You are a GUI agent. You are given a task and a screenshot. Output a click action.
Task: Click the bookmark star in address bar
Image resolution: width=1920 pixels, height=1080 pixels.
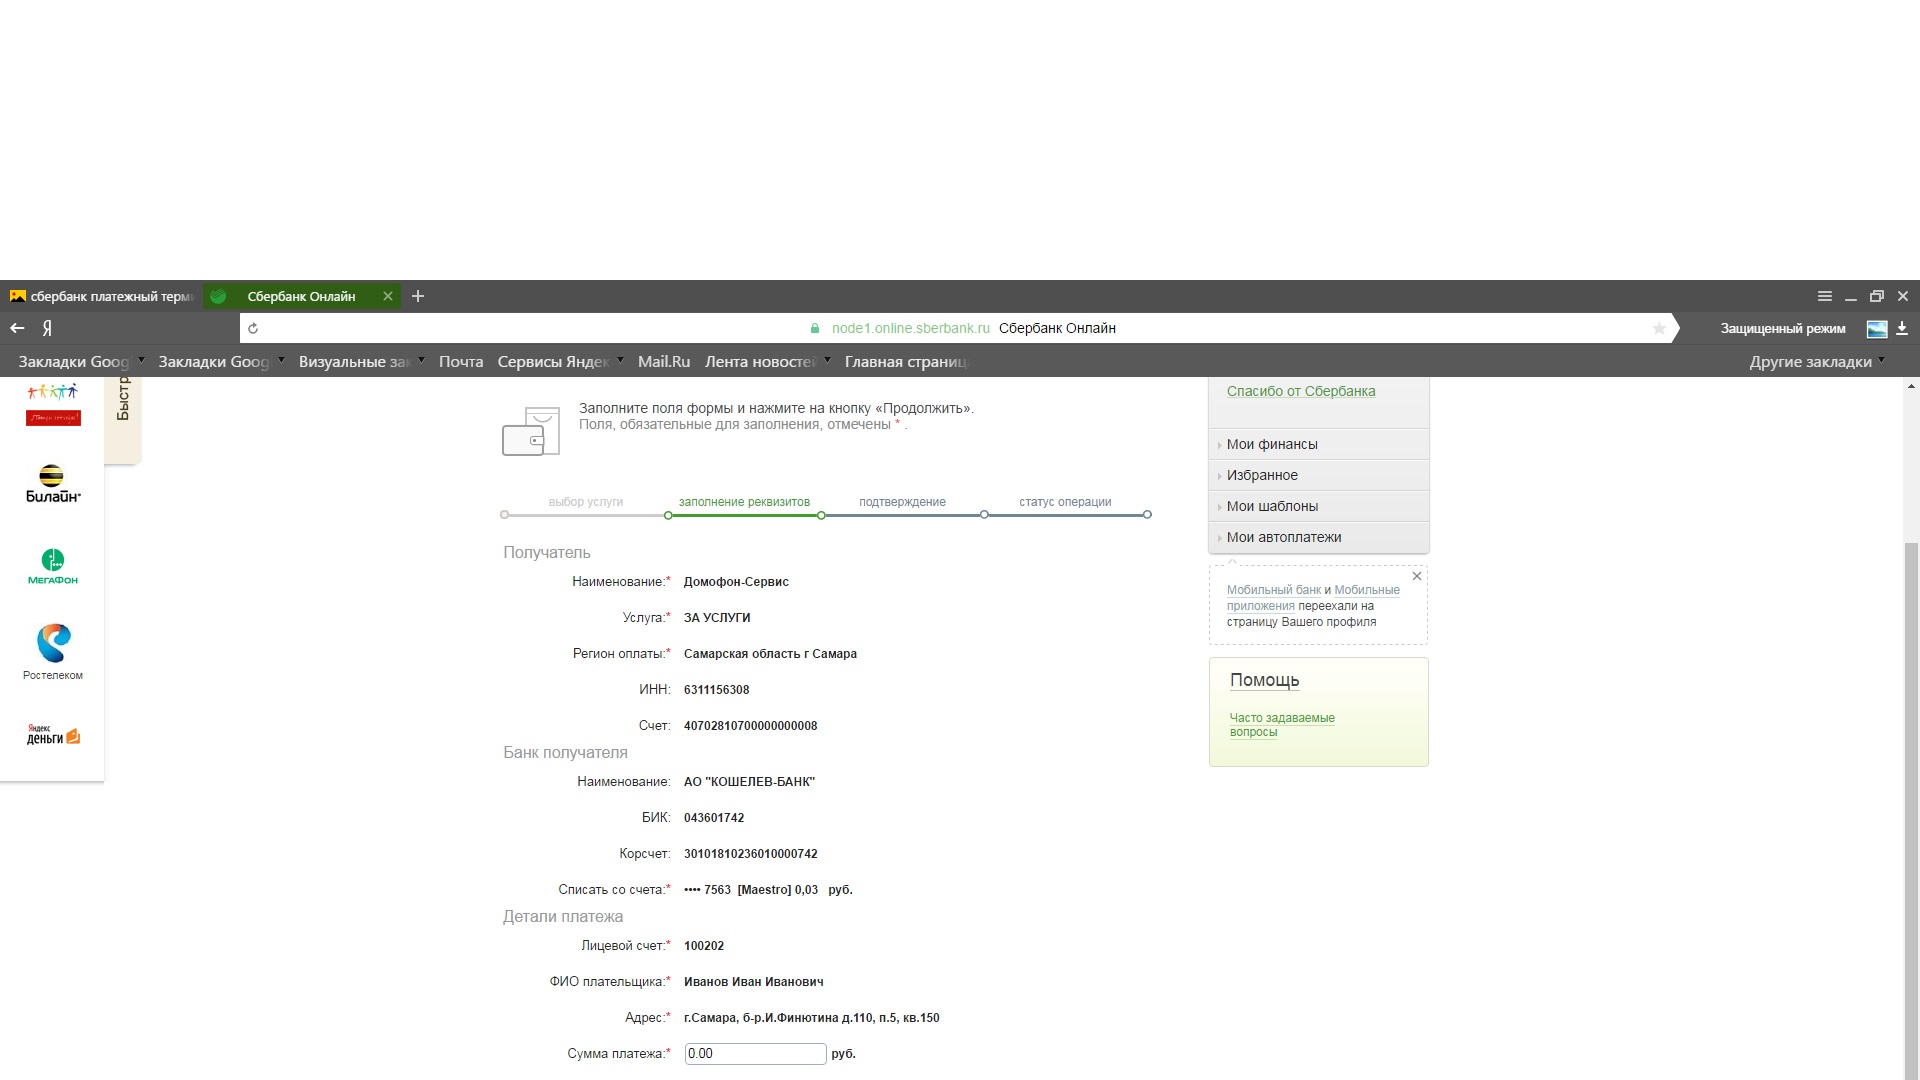coord(1659,328)
